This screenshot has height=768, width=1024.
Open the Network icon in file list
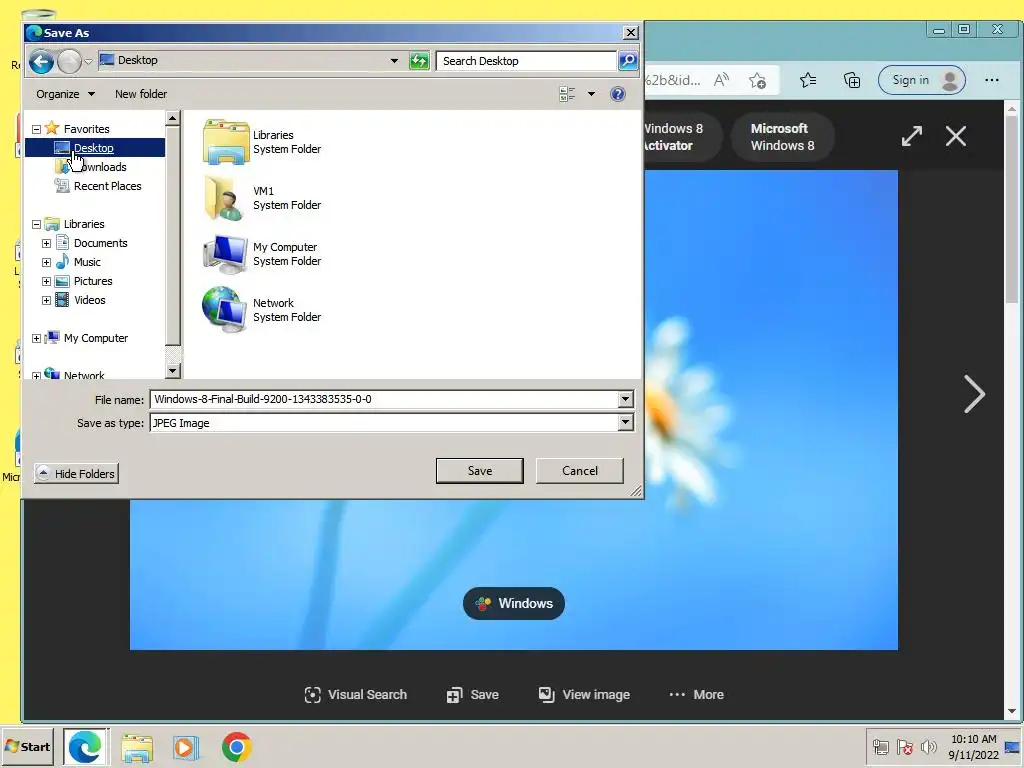225,310
